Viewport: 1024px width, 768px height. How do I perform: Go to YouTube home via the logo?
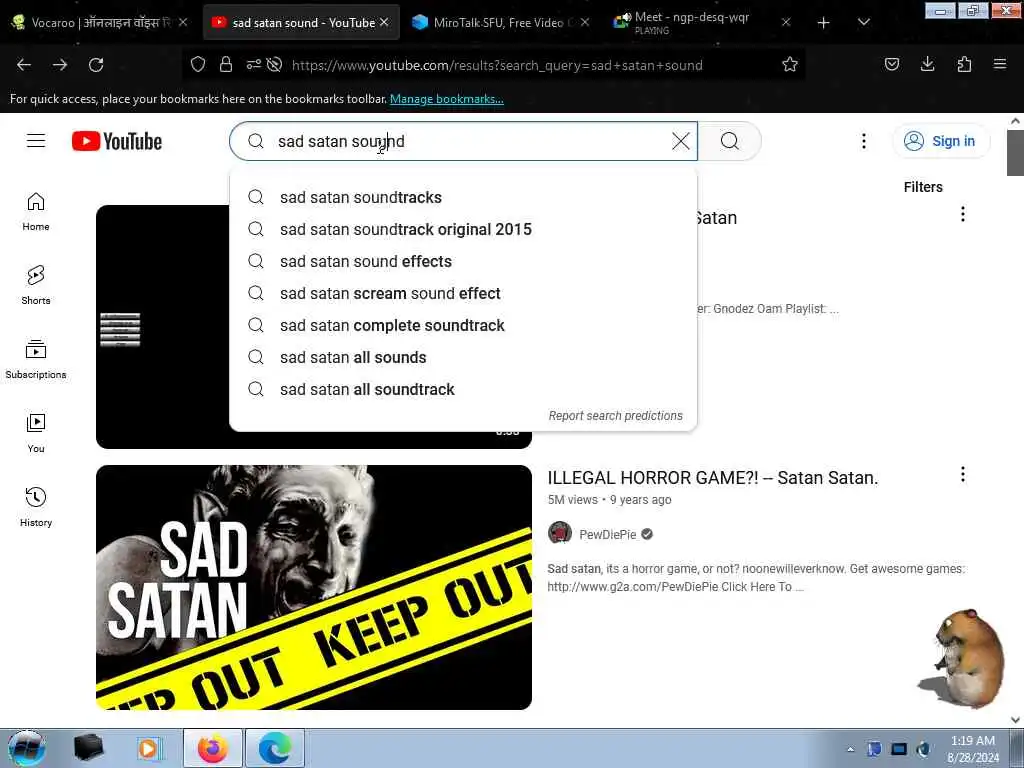pyautogui.click(x=117, y=141)
